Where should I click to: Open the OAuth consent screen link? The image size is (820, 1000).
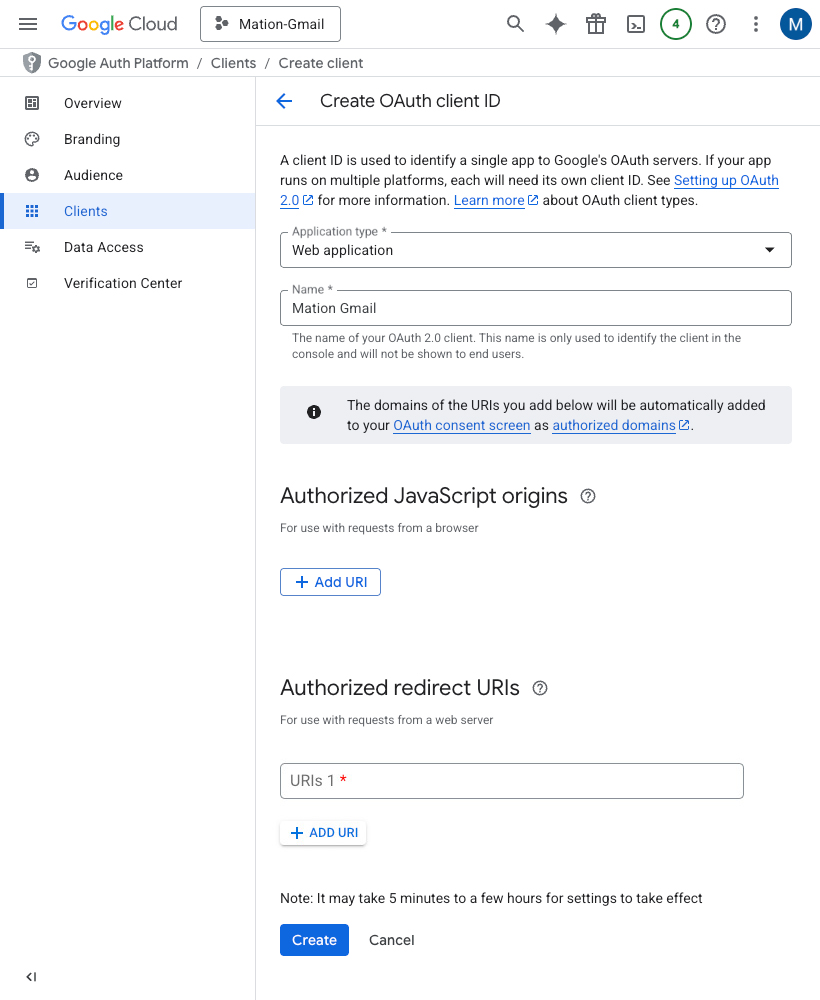tap(462, 425)
